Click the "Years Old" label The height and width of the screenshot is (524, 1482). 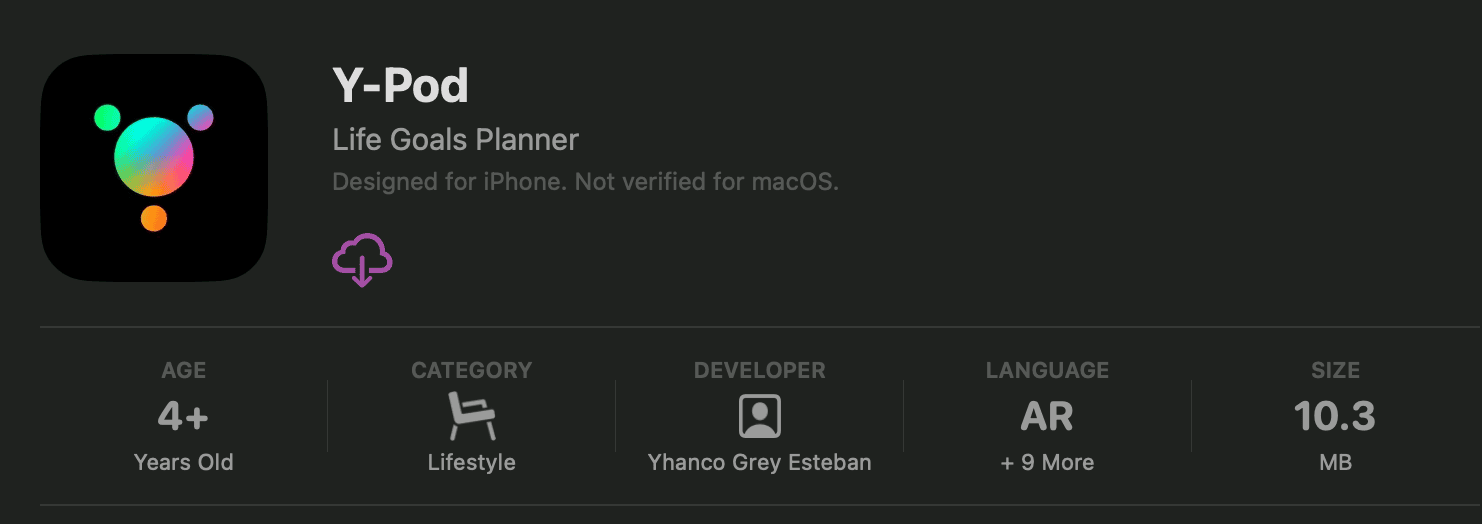pyautogui.click(x=183, y=463)
